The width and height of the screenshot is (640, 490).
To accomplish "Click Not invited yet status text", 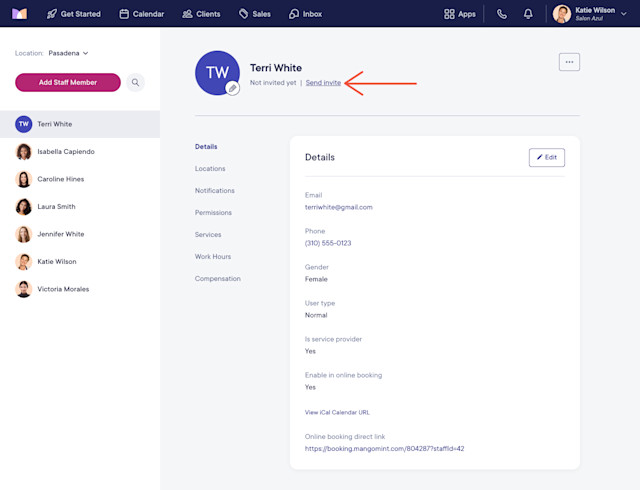I will click(x=273, y=82).
